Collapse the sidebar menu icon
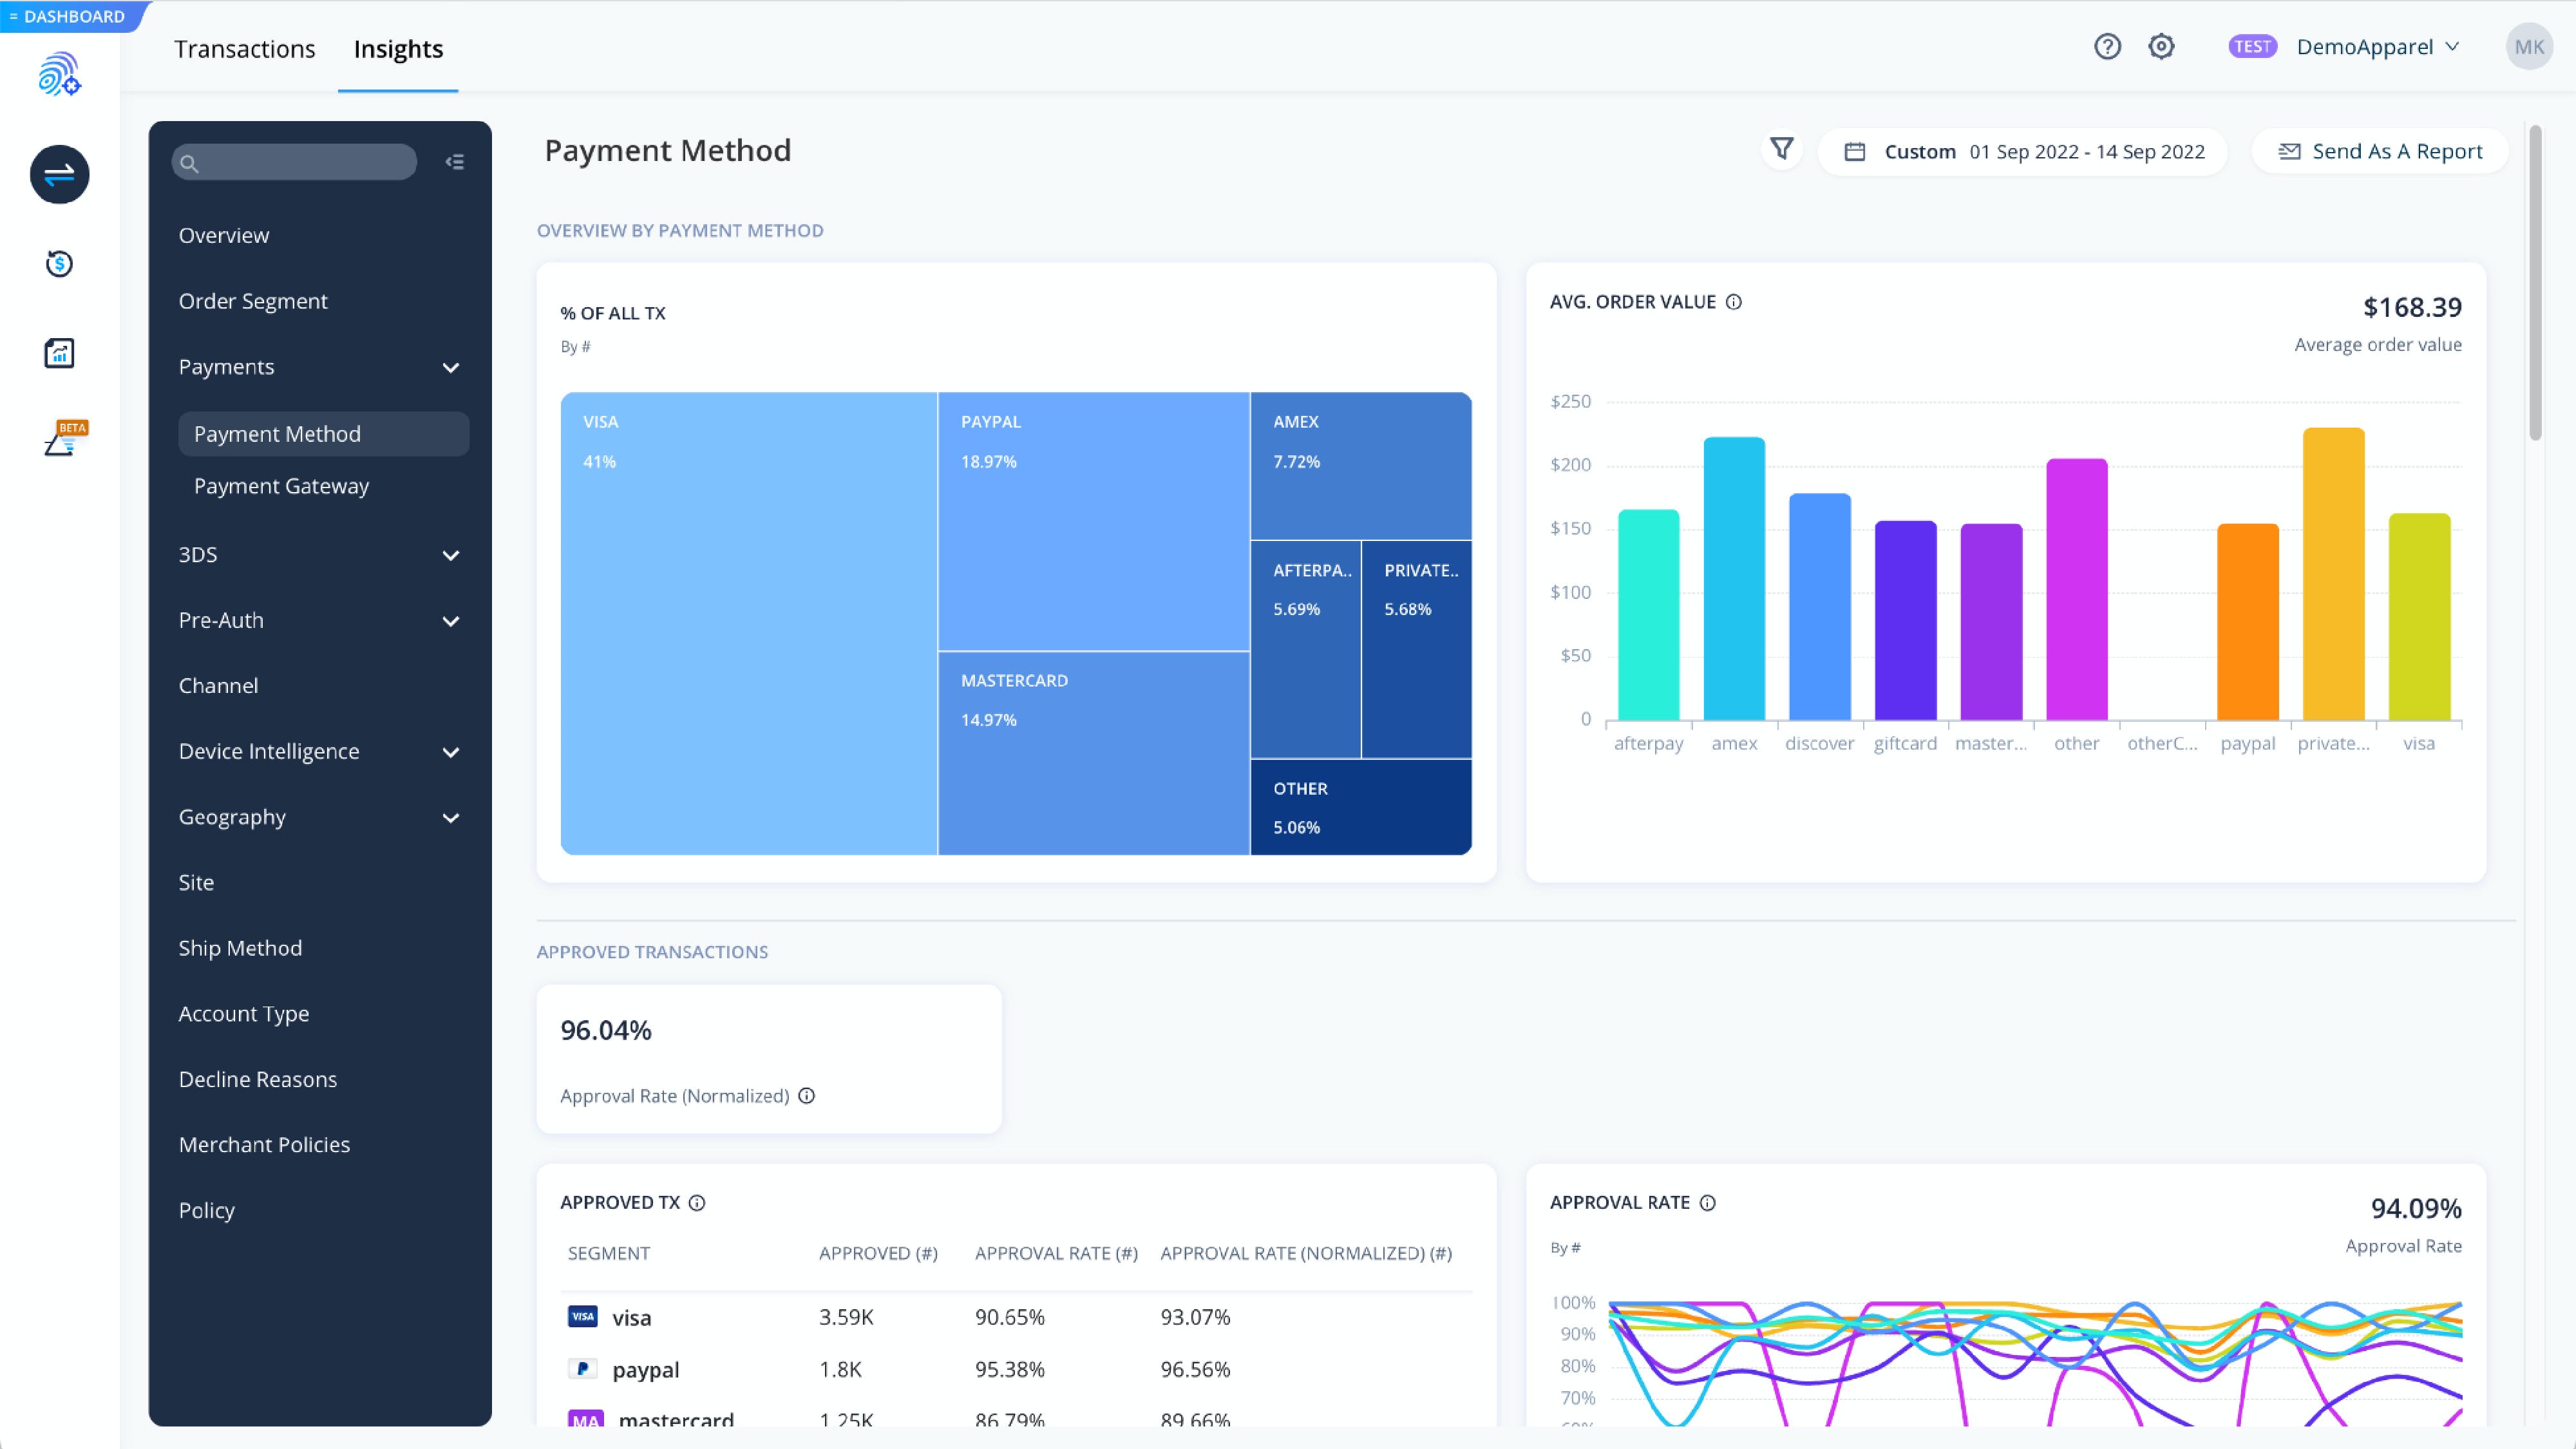 pyautogui.click(x=455, y=162)
